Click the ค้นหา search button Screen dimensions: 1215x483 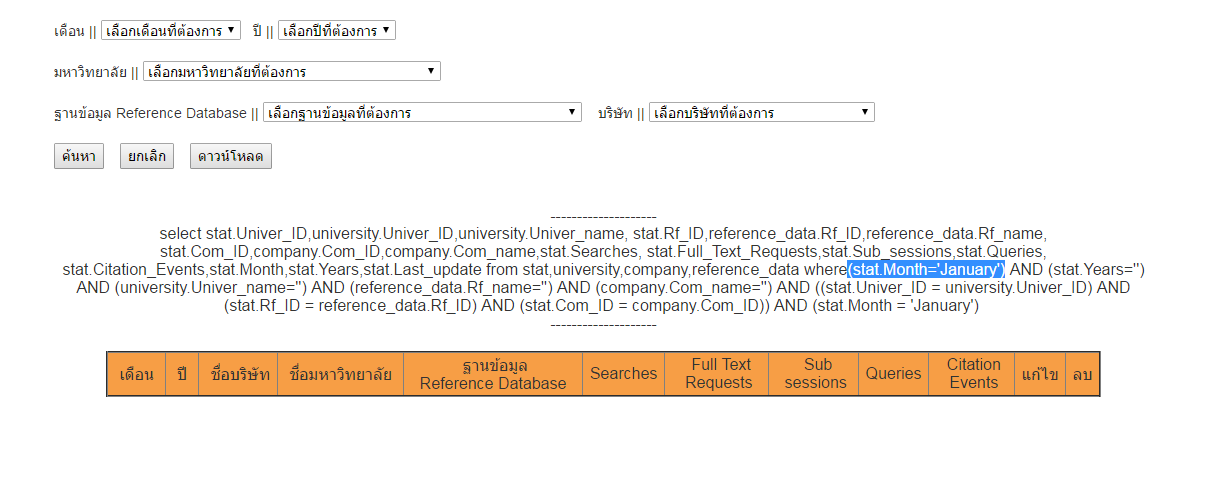point(78,156)
